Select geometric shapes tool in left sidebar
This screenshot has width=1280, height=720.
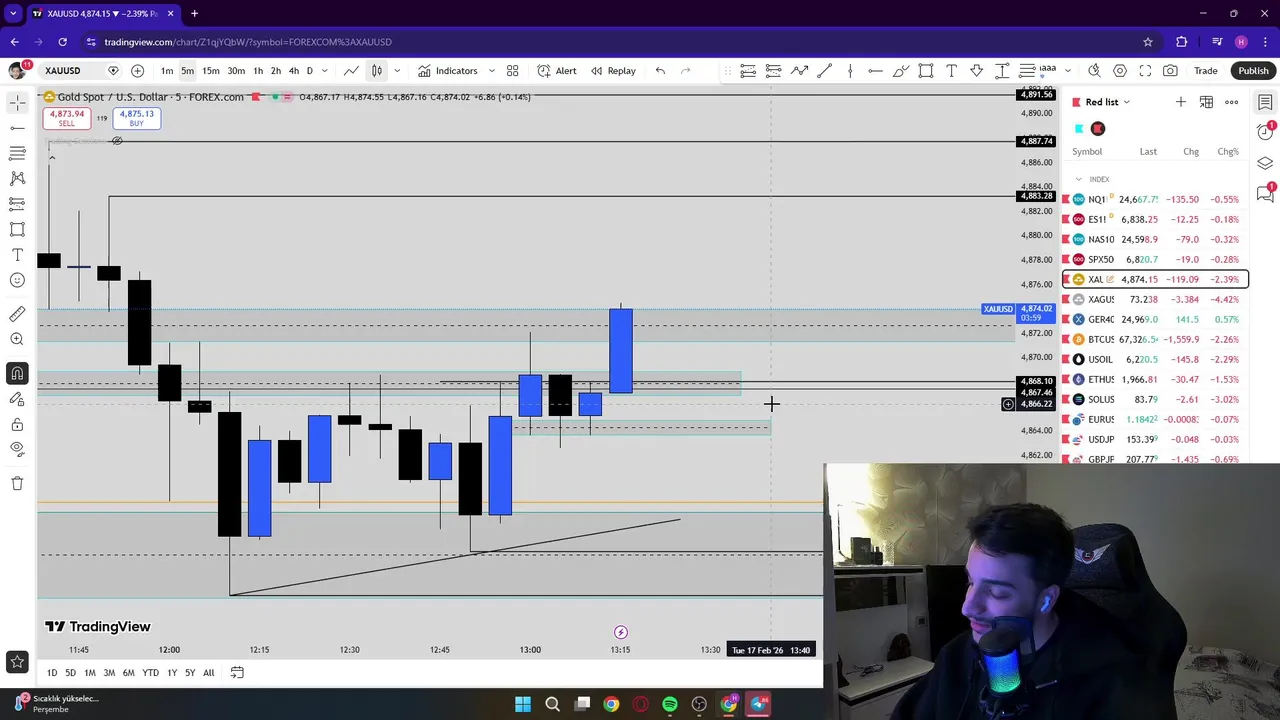click(17, 229)
